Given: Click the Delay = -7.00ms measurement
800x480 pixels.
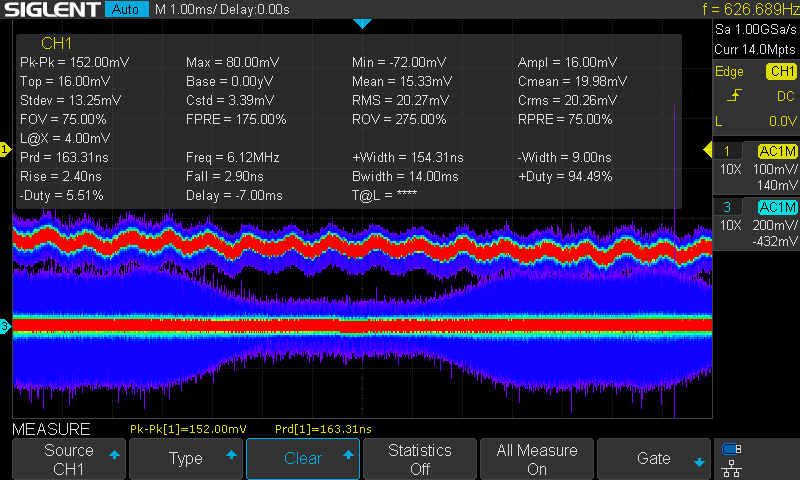Looking at the screenshot, I should pyautogui.click(x=234, y=195).
